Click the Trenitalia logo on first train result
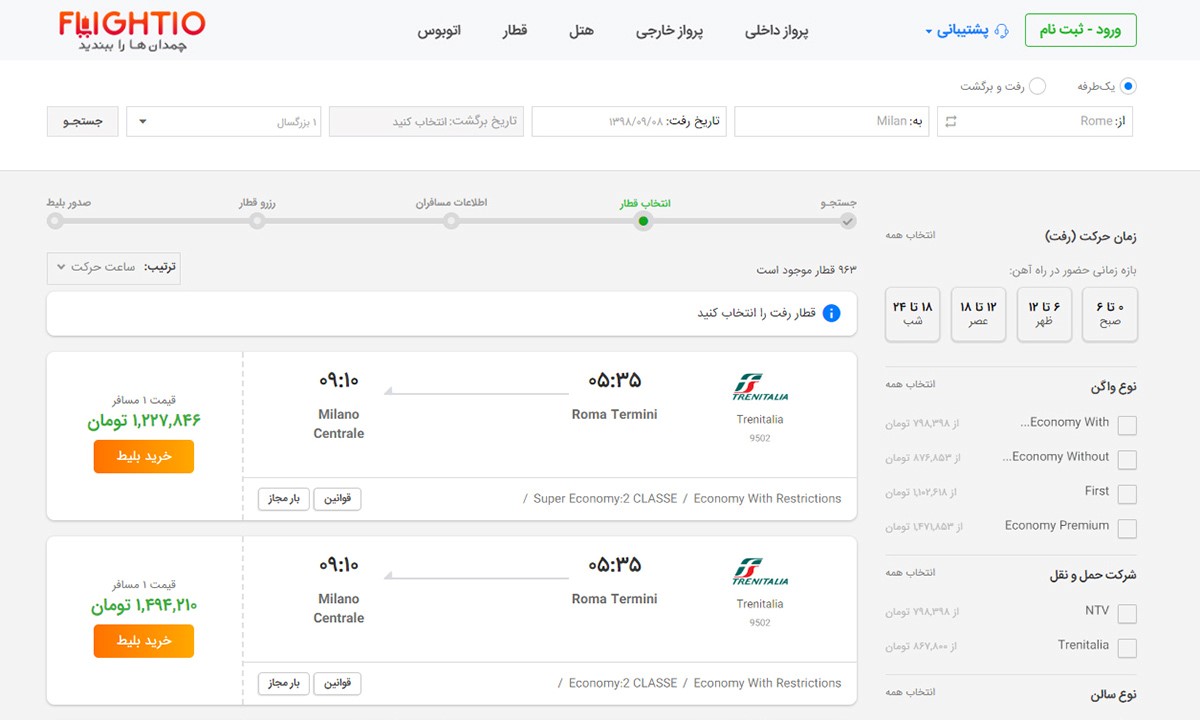 click(760, 387)
